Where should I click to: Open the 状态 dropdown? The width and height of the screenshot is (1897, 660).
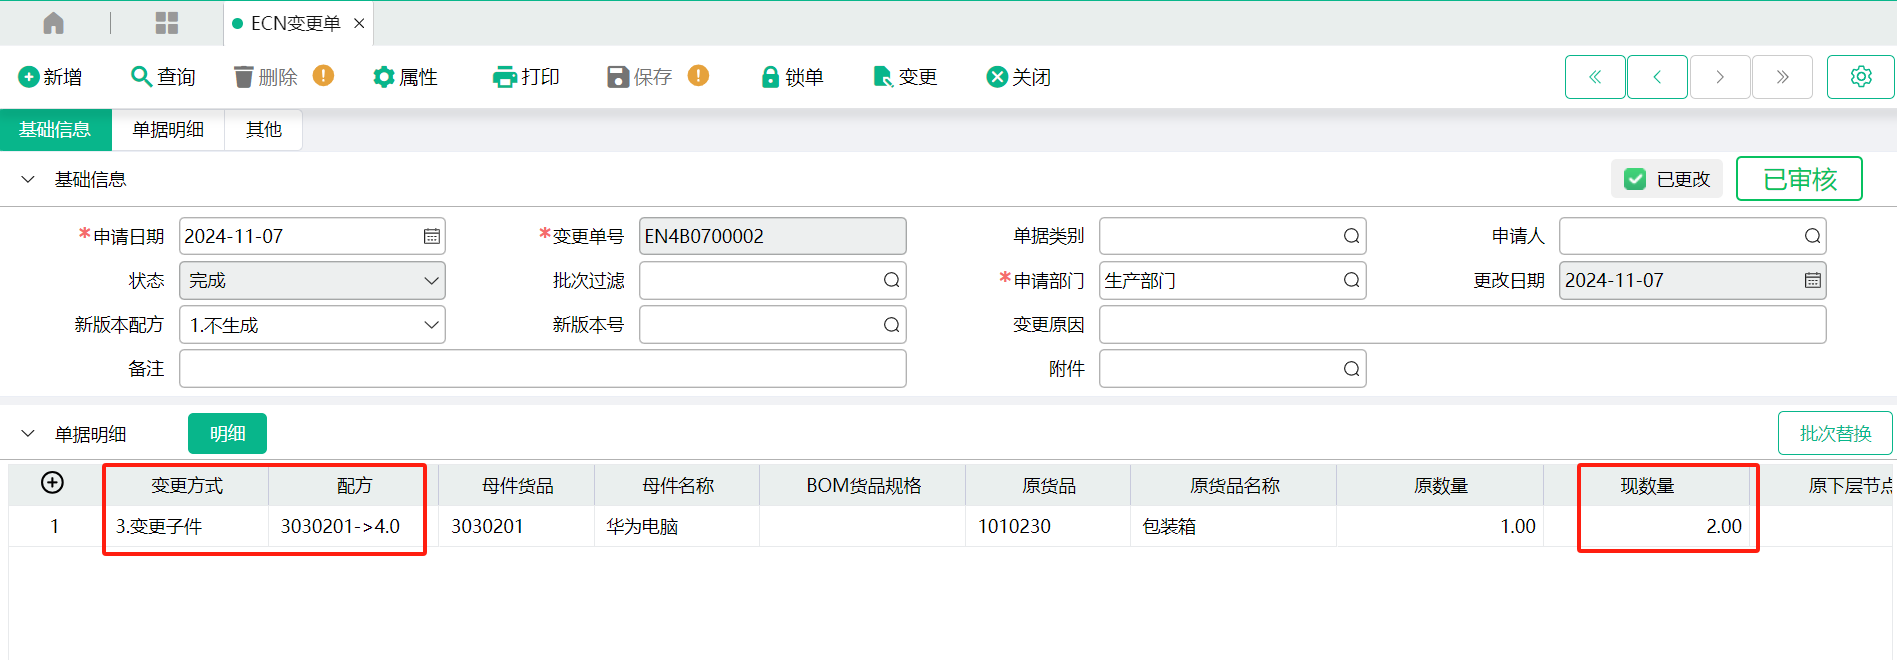point(431,281)
